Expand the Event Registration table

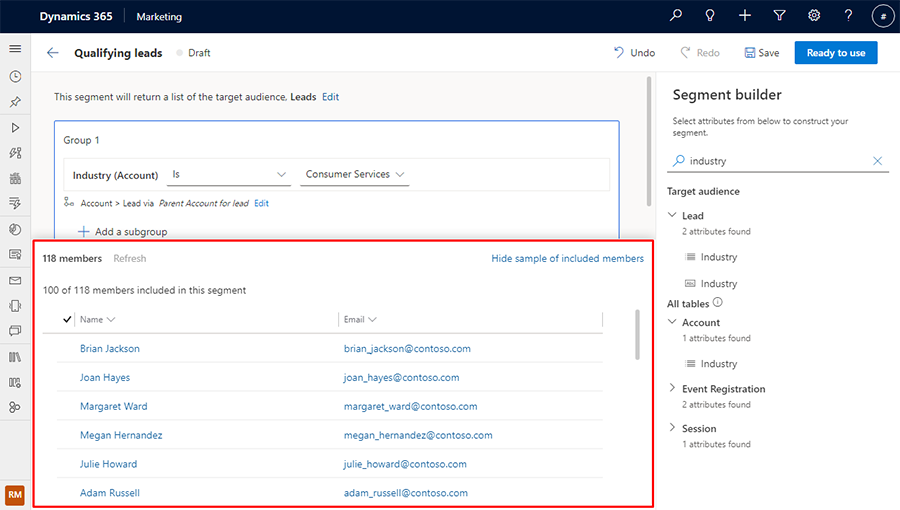click(672, 389)
